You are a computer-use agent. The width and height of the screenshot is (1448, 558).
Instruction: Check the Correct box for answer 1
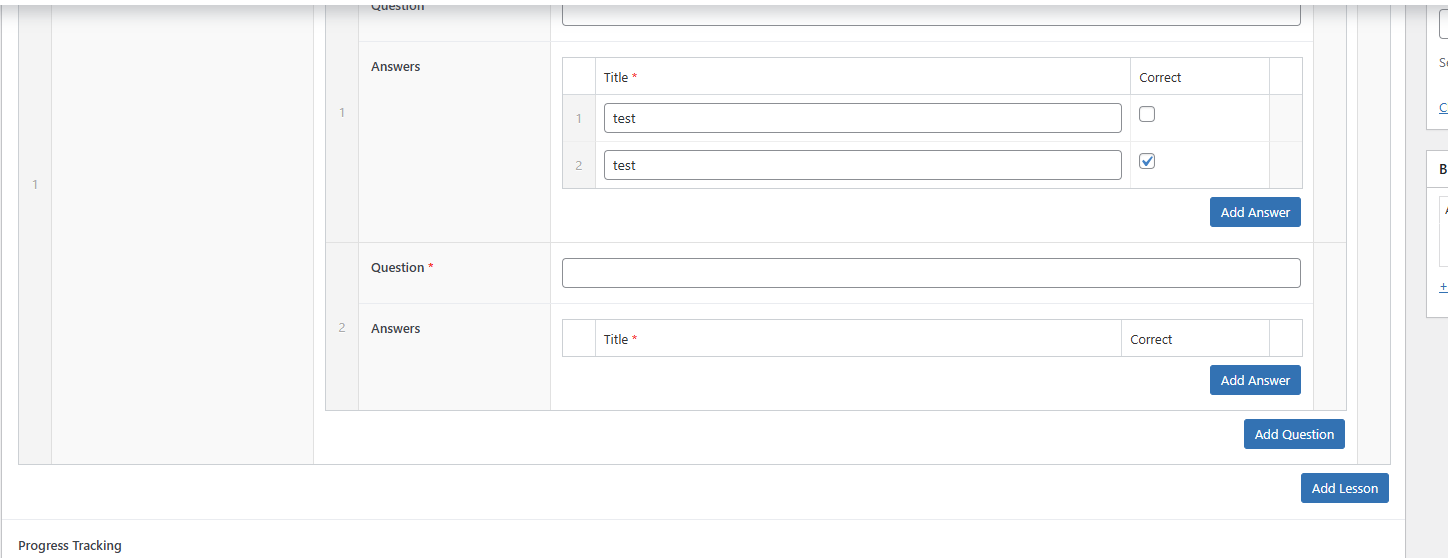[x=1147, y=114]
